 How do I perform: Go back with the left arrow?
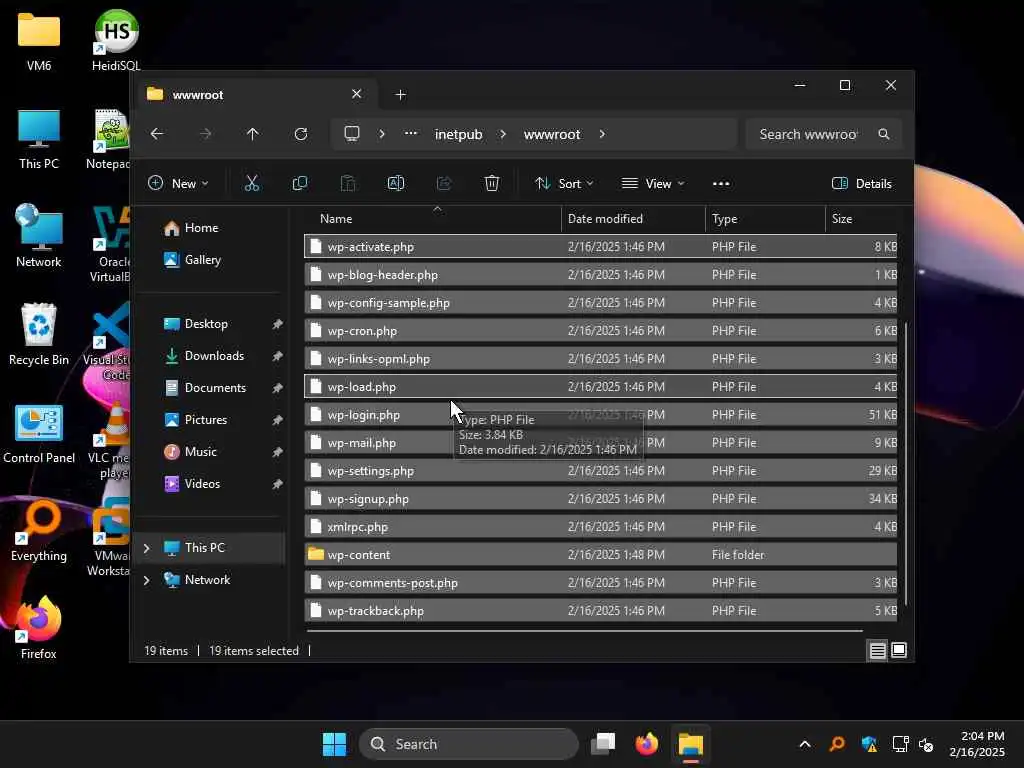(x=157, y=134)
